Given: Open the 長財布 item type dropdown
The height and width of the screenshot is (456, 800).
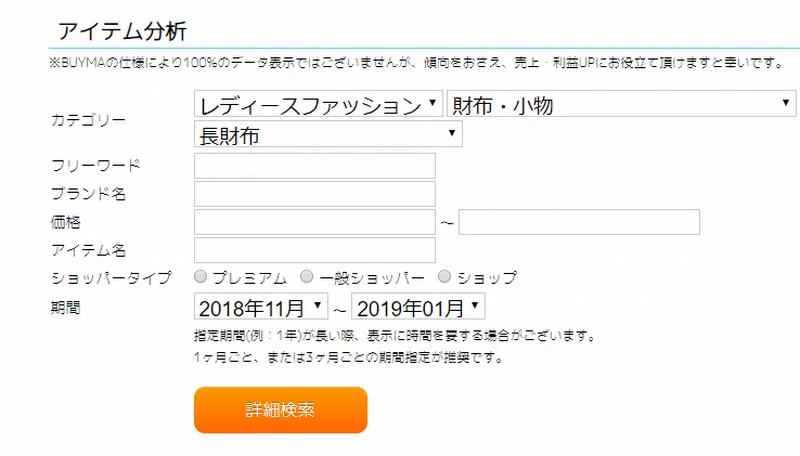Looking at the screenshot, I should [x=328, y=134].
